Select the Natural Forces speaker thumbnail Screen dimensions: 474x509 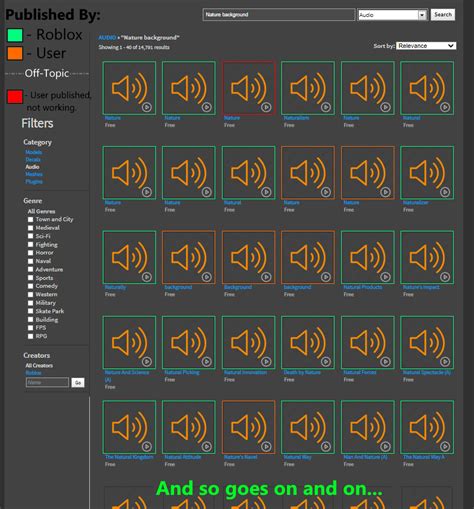click(x=368, y=342)
